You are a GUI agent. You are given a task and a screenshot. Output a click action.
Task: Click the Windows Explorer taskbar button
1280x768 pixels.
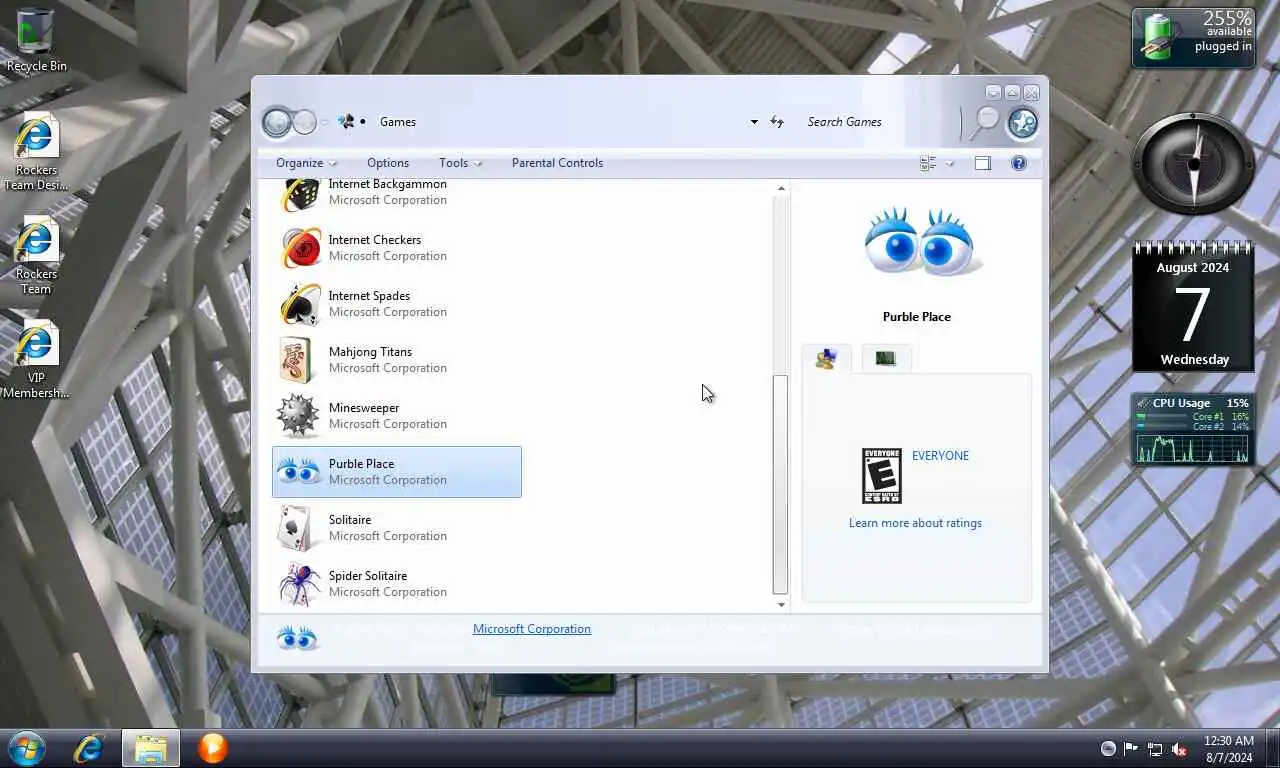[151, 748]
